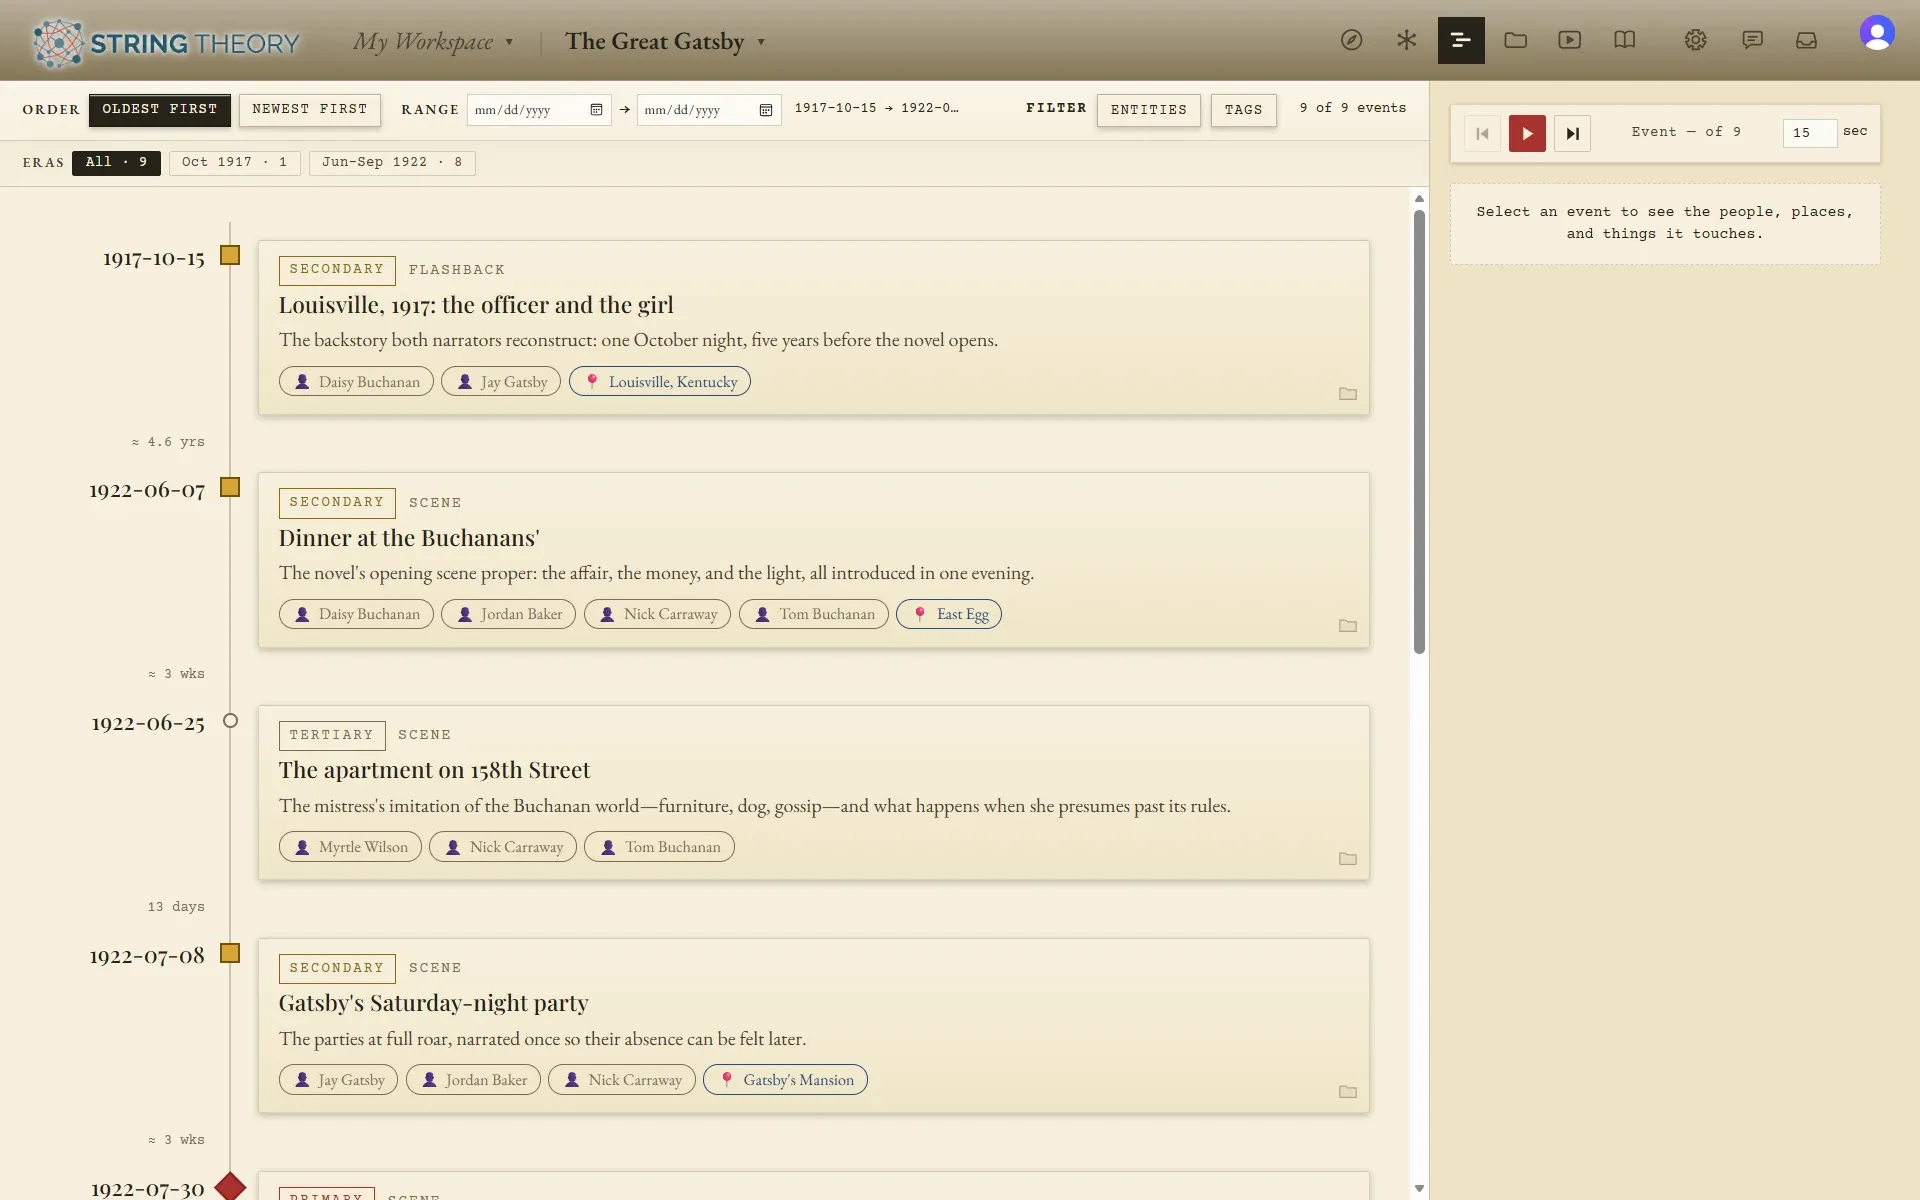This screenshot has width=1920, height=1200.
Task: Start timeline playback with red play button
Action: pyautogui.click(x=1527, y=133)
